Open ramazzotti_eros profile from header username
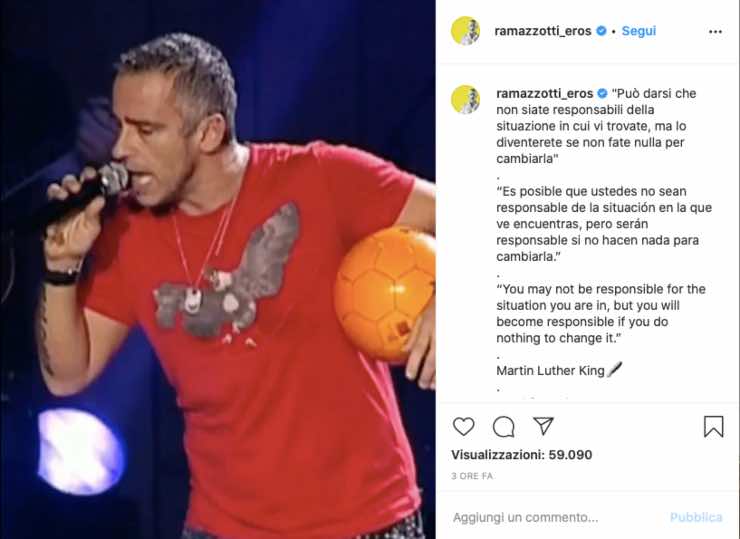Image resolution: width=740 pixels, height=539 pixels. click(543, 31)
